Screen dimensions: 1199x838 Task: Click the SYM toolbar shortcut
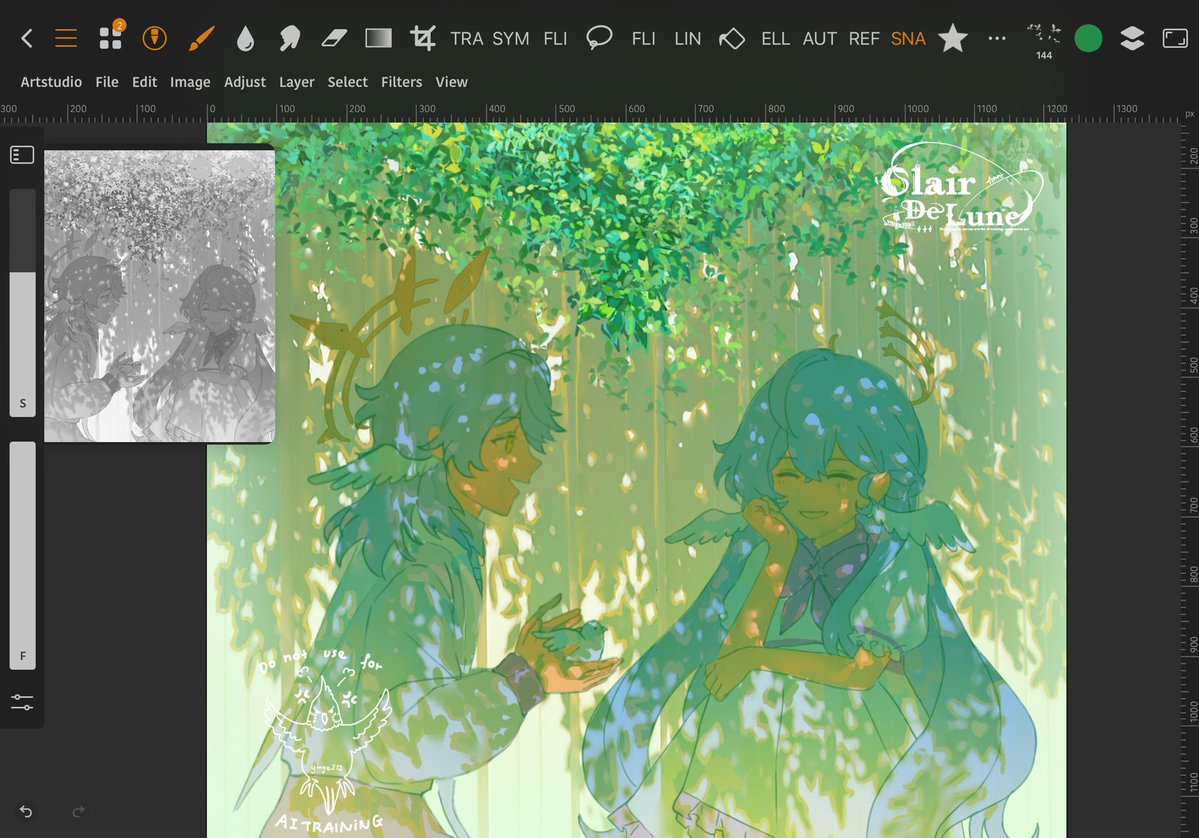pos(511,38)
